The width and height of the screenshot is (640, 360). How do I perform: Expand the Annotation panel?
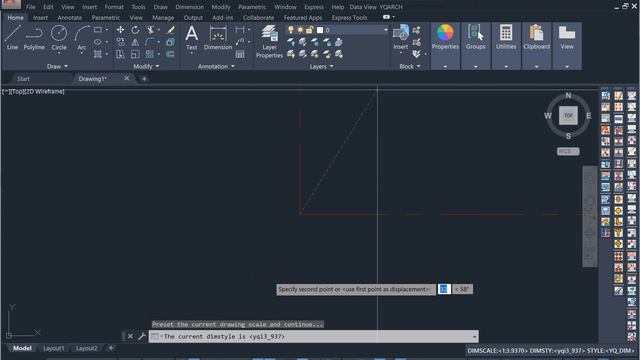pyautogui.click(x=216, y=66)
